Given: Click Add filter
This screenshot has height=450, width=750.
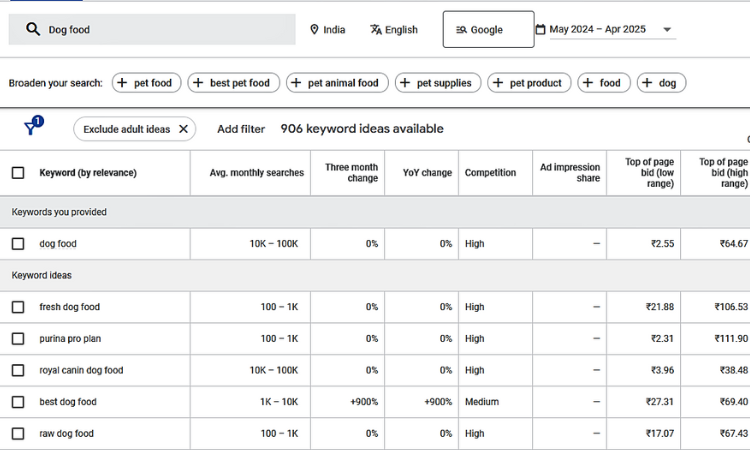Looking at the screenshot, I should [241, 129].
